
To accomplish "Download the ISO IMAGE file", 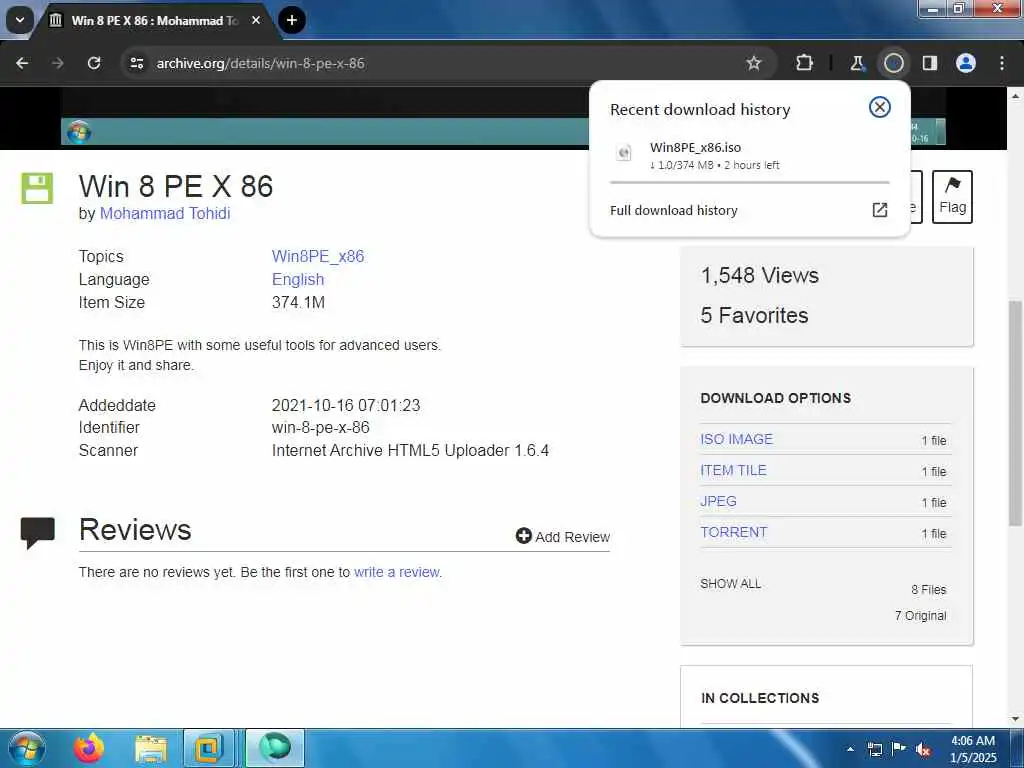I will click(x=736, y=439).
